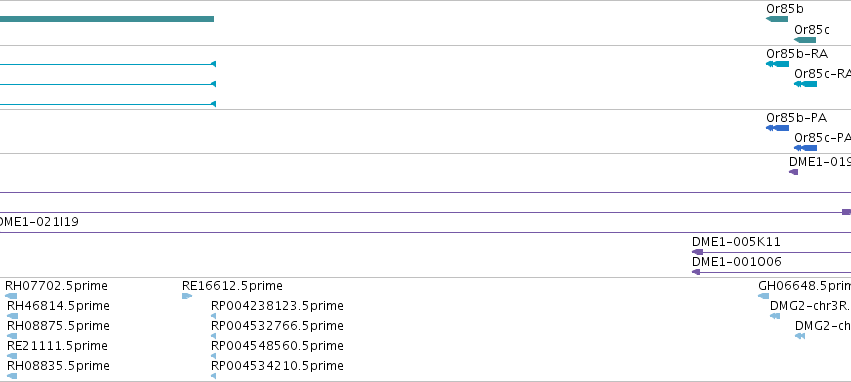Select the RH08835.5prime EST feature
Screen dimensions: 851x382
click(x=12, y=375)
